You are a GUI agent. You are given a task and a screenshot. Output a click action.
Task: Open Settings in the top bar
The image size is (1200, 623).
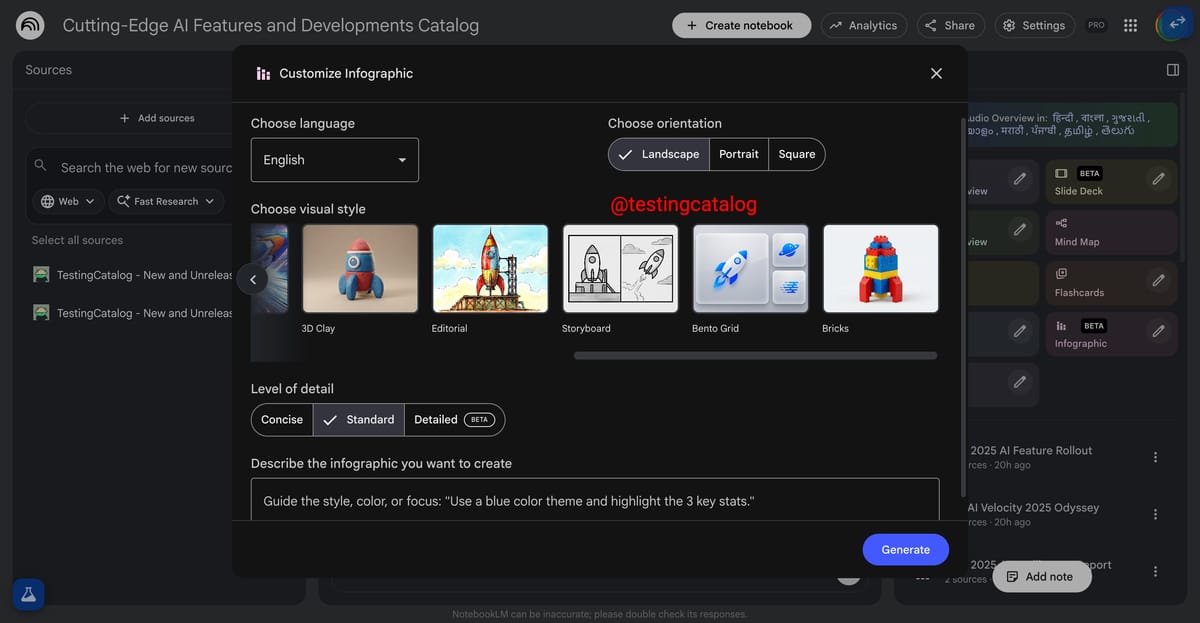(x=1034, y=24)
